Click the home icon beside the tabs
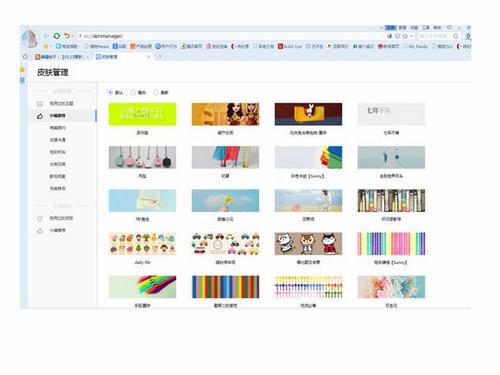Screen dimensions: 500x375 pyautogui.click(x=25, y=57)
